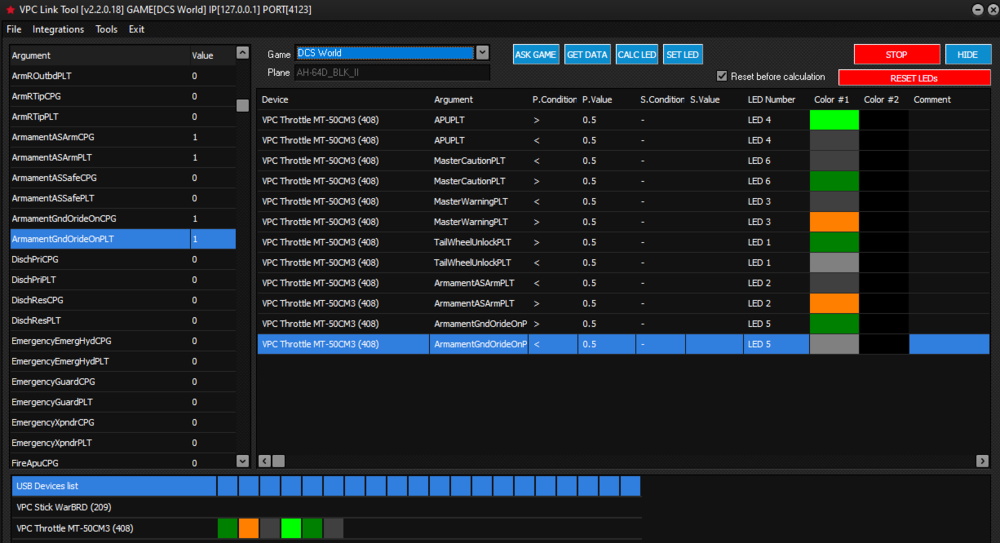1000x543 pixels.
Task: Click the argument list scroll up arrow
Action: [x=242, y=53]
